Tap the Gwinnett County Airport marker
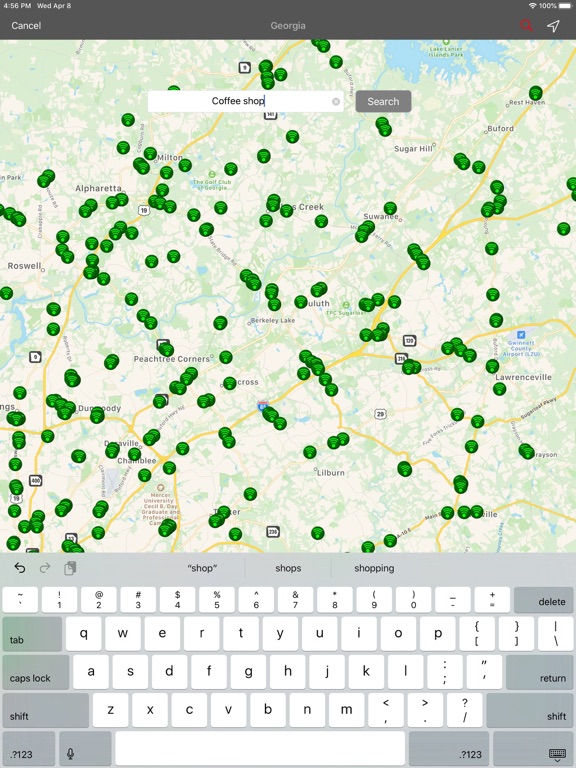 click(x=521, y=335)
